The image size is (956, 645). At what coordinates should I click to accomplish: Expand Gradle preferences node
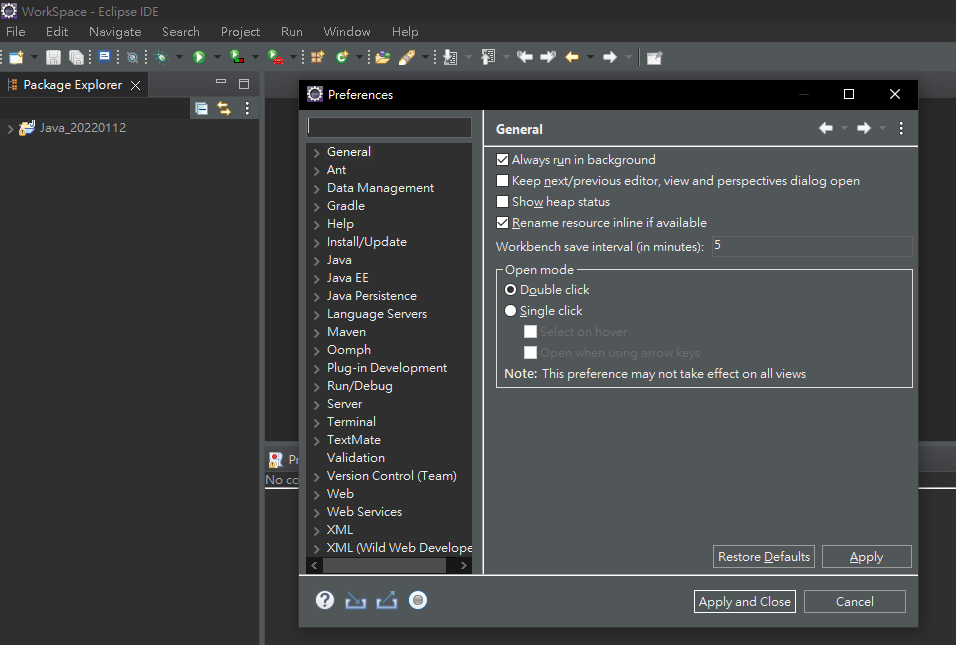click(316, 207)
